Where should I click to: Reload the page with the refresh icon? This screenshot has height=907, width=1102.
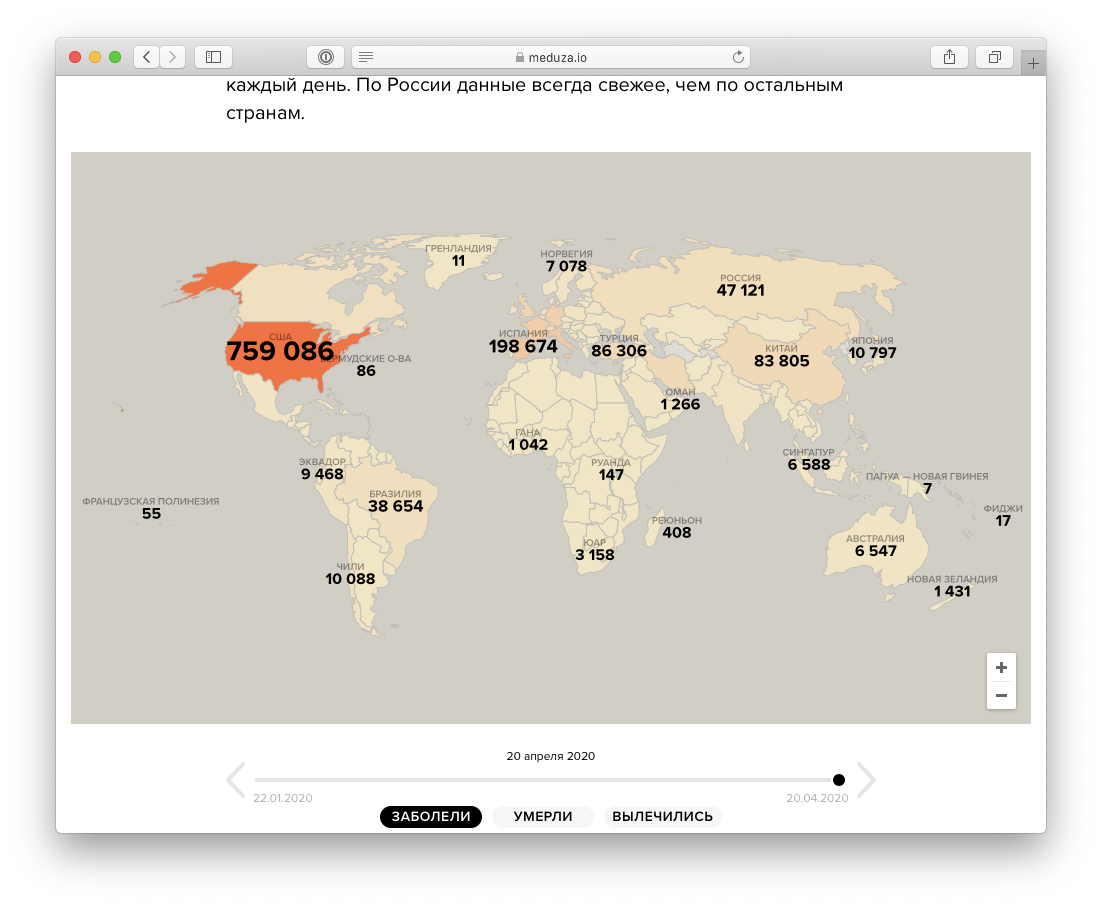[x=738, y=57]
